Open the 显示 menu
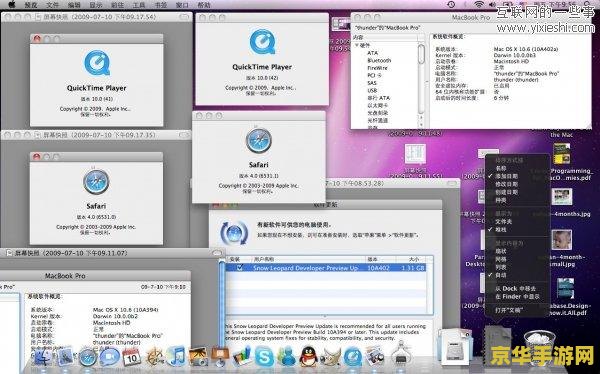The height and width of the screenshot is (374, 600). [96, 5]
